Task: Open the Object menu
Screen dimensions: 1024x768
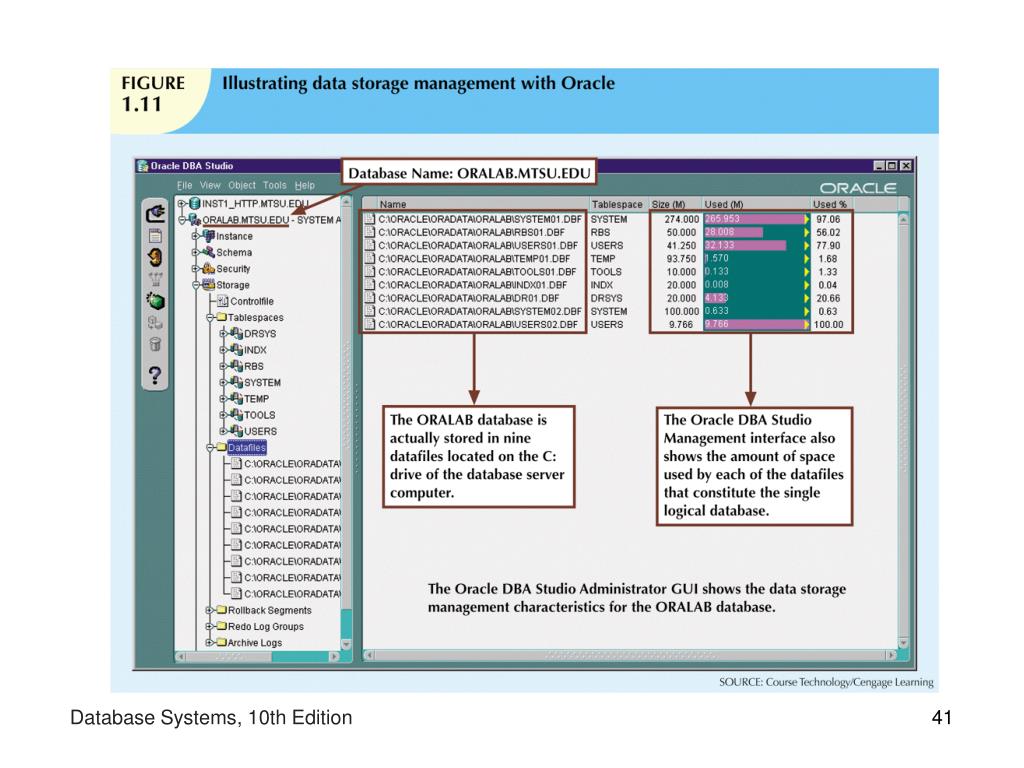Action: (x=242, y=185)
